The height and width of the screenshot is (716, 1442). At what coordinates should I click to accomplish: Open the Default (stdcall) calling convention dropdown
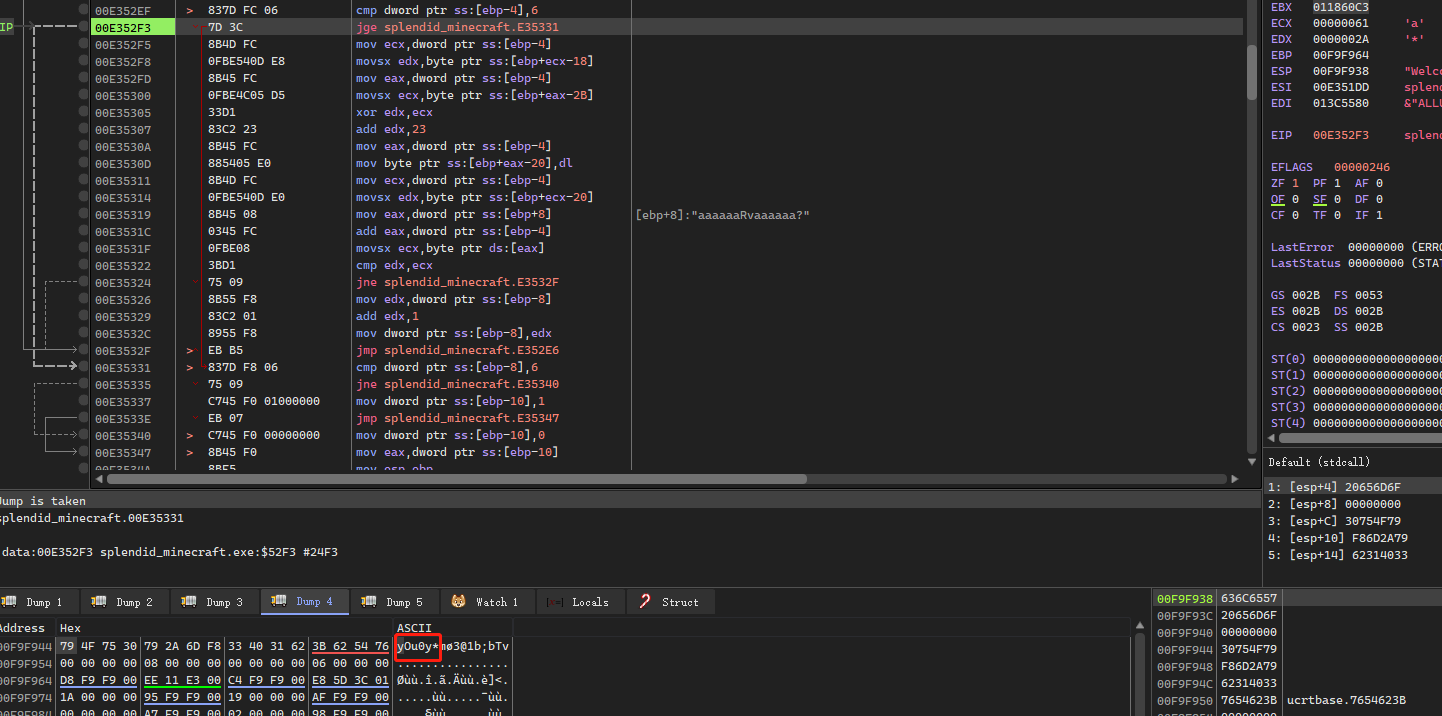[1319, 462]
